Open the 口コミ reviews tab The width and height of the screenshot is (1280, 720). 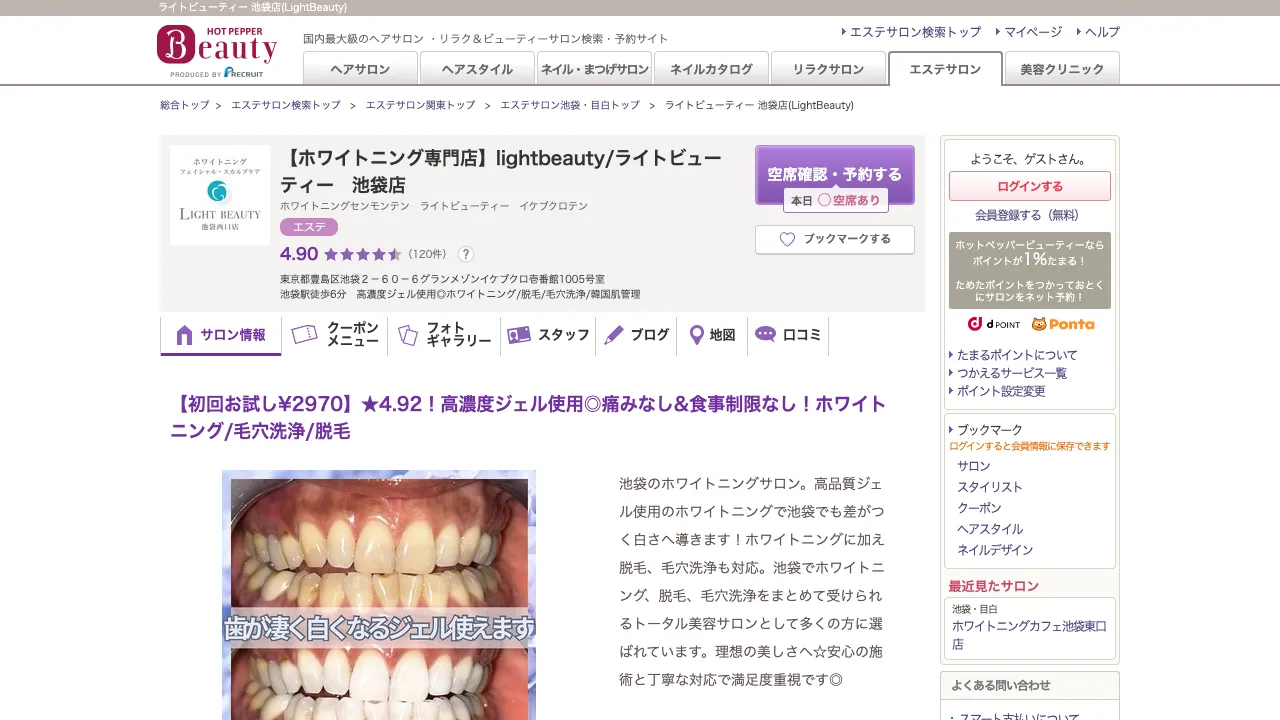(x=788, y=335)
